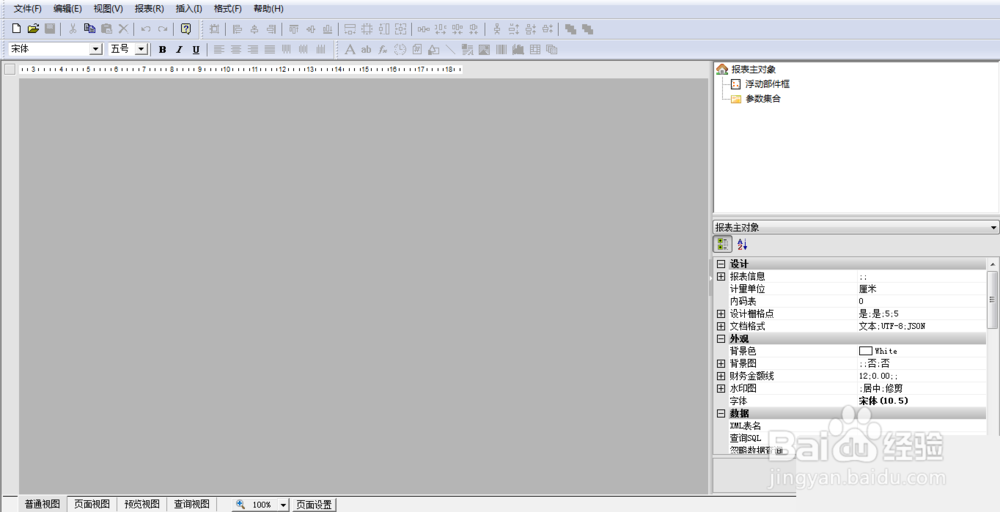Open the 编辑(E) menu

68,9
